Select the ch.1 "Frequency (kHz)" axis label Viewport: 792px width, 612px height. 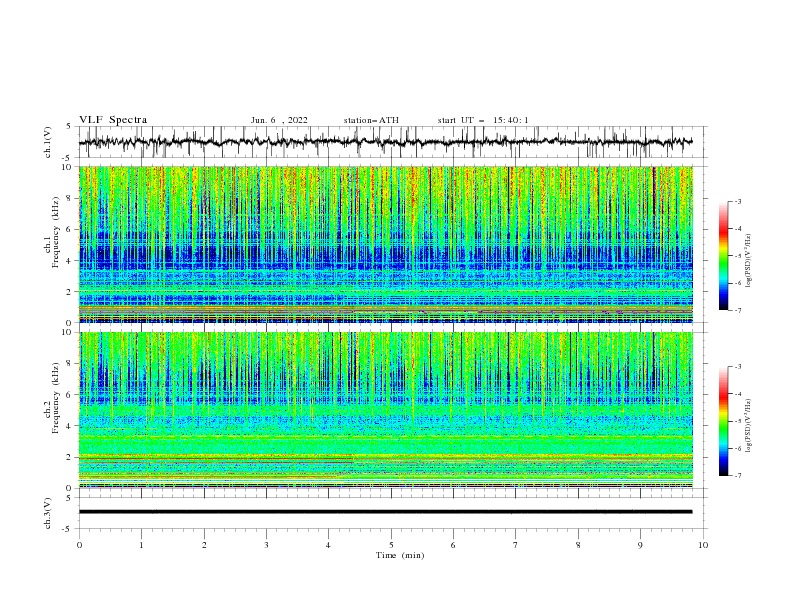coord(56,232)
